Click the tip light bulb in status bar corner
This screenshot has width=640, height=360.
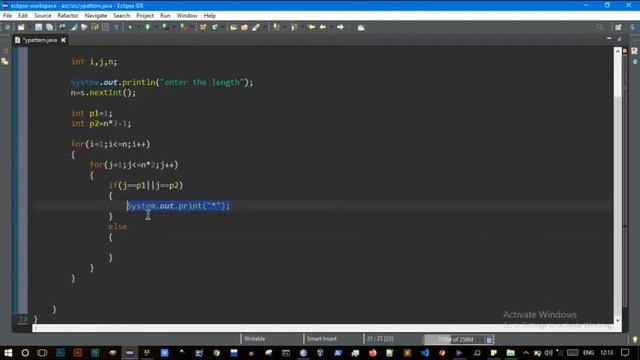pos(635,340)
